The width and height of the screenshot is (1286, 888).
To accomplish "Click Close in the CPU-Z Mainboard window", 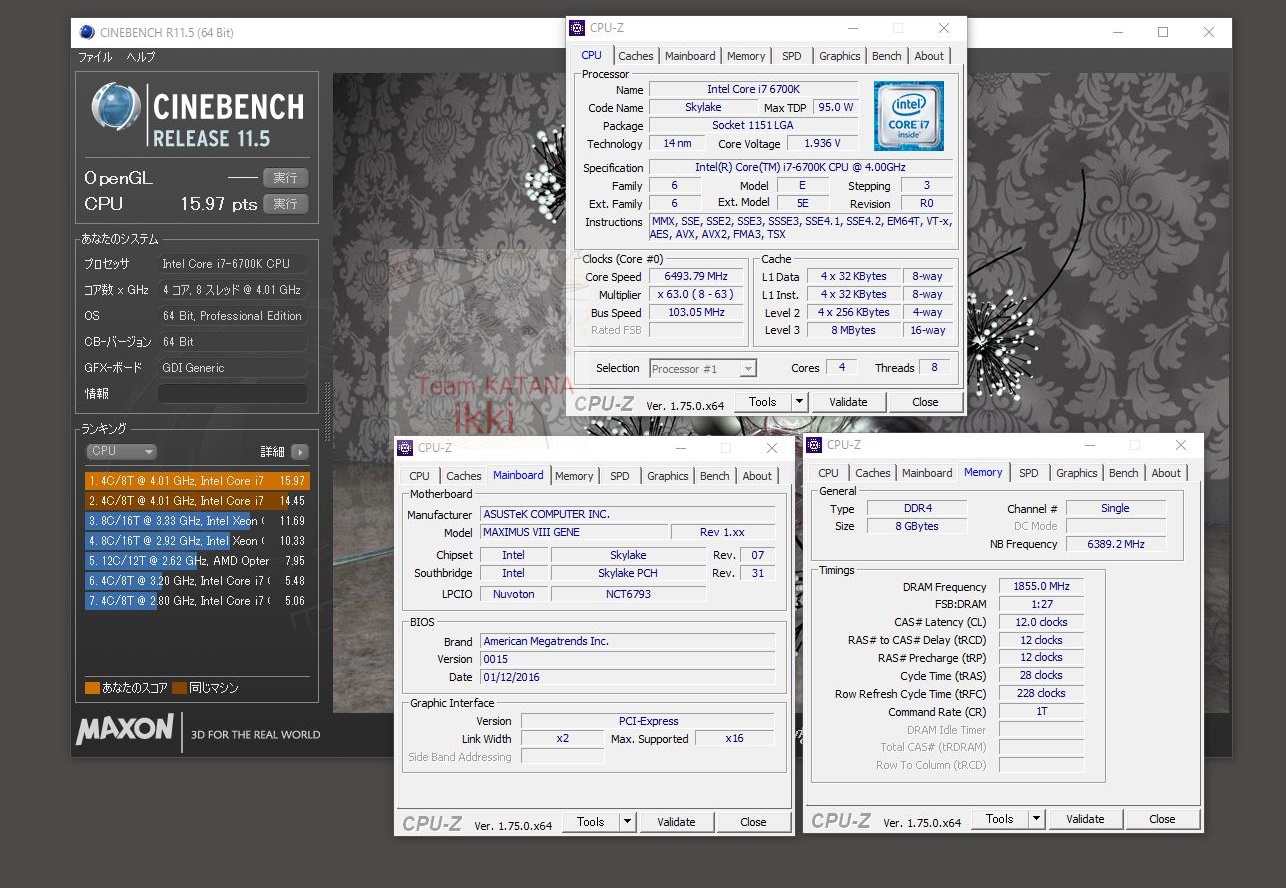I will tap(753, 822).
